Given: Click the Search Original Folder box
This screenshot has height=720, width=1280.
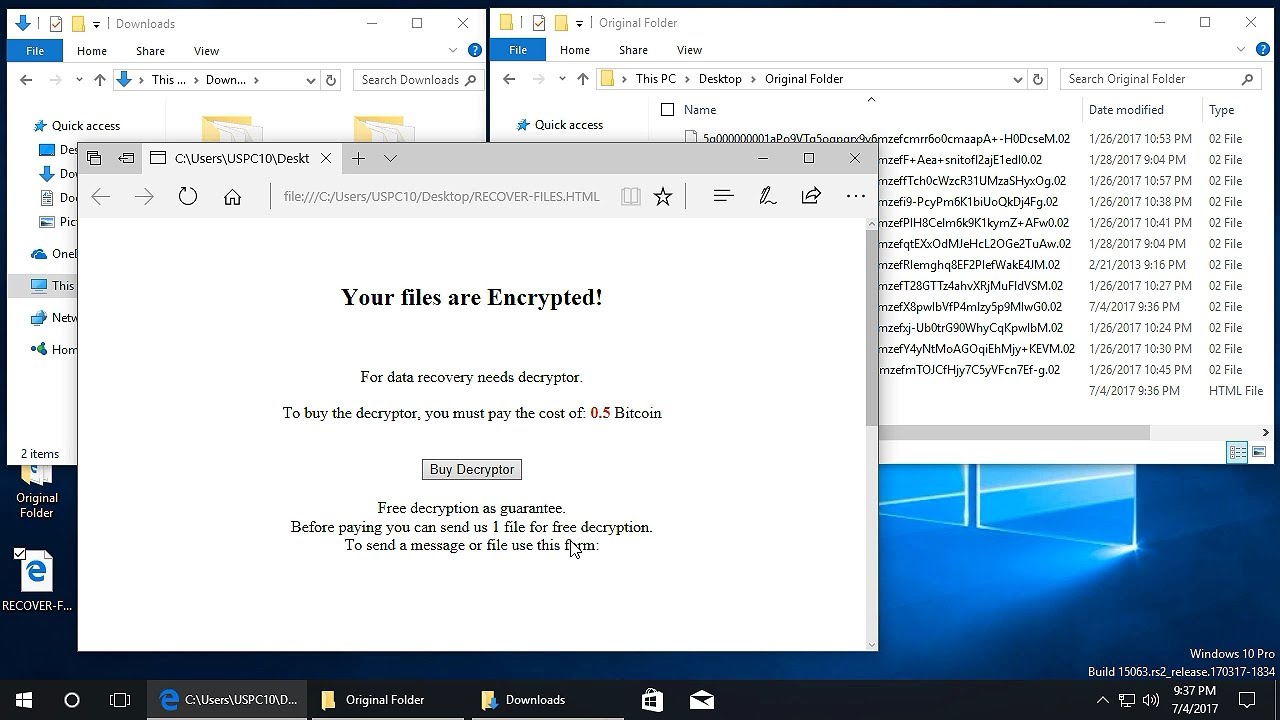Looking at the screenshot, I should click(x=1160, y=79).
